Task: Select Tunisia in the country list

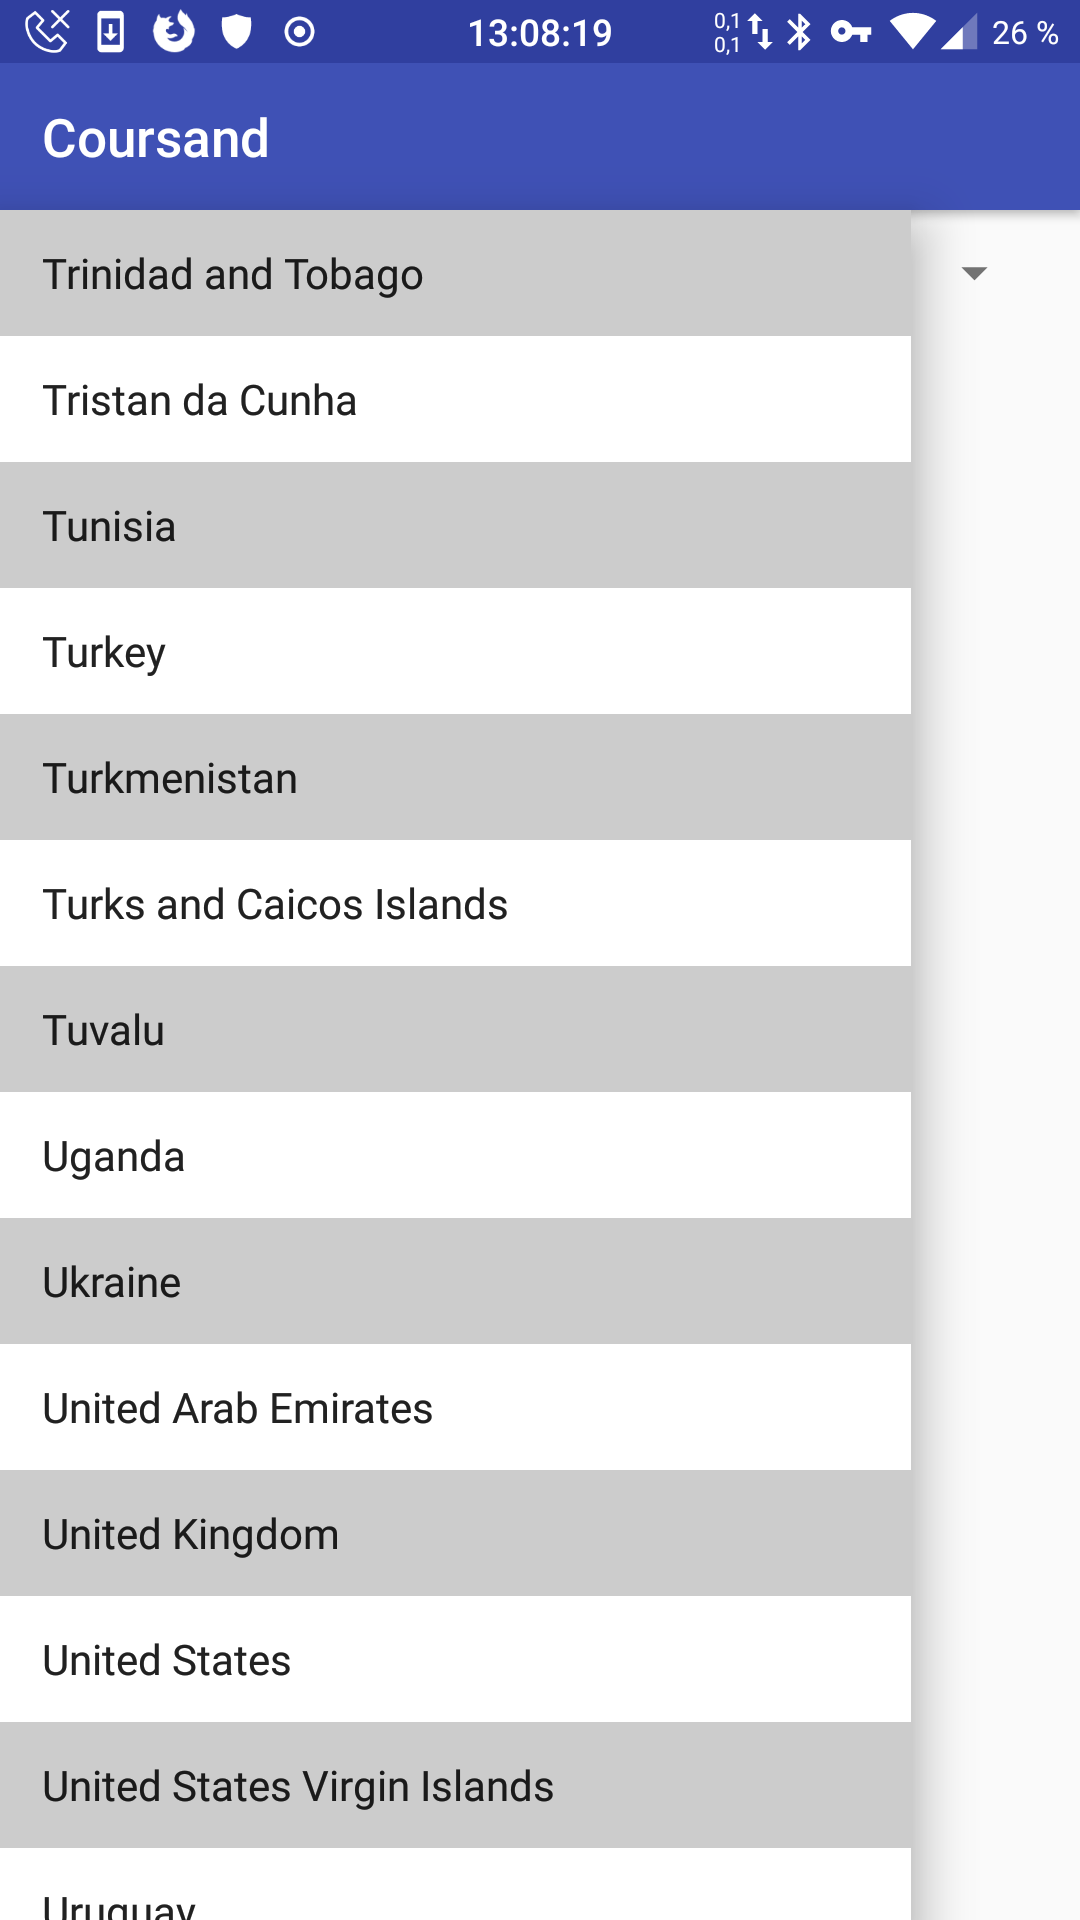Action: tap(455, 526)
